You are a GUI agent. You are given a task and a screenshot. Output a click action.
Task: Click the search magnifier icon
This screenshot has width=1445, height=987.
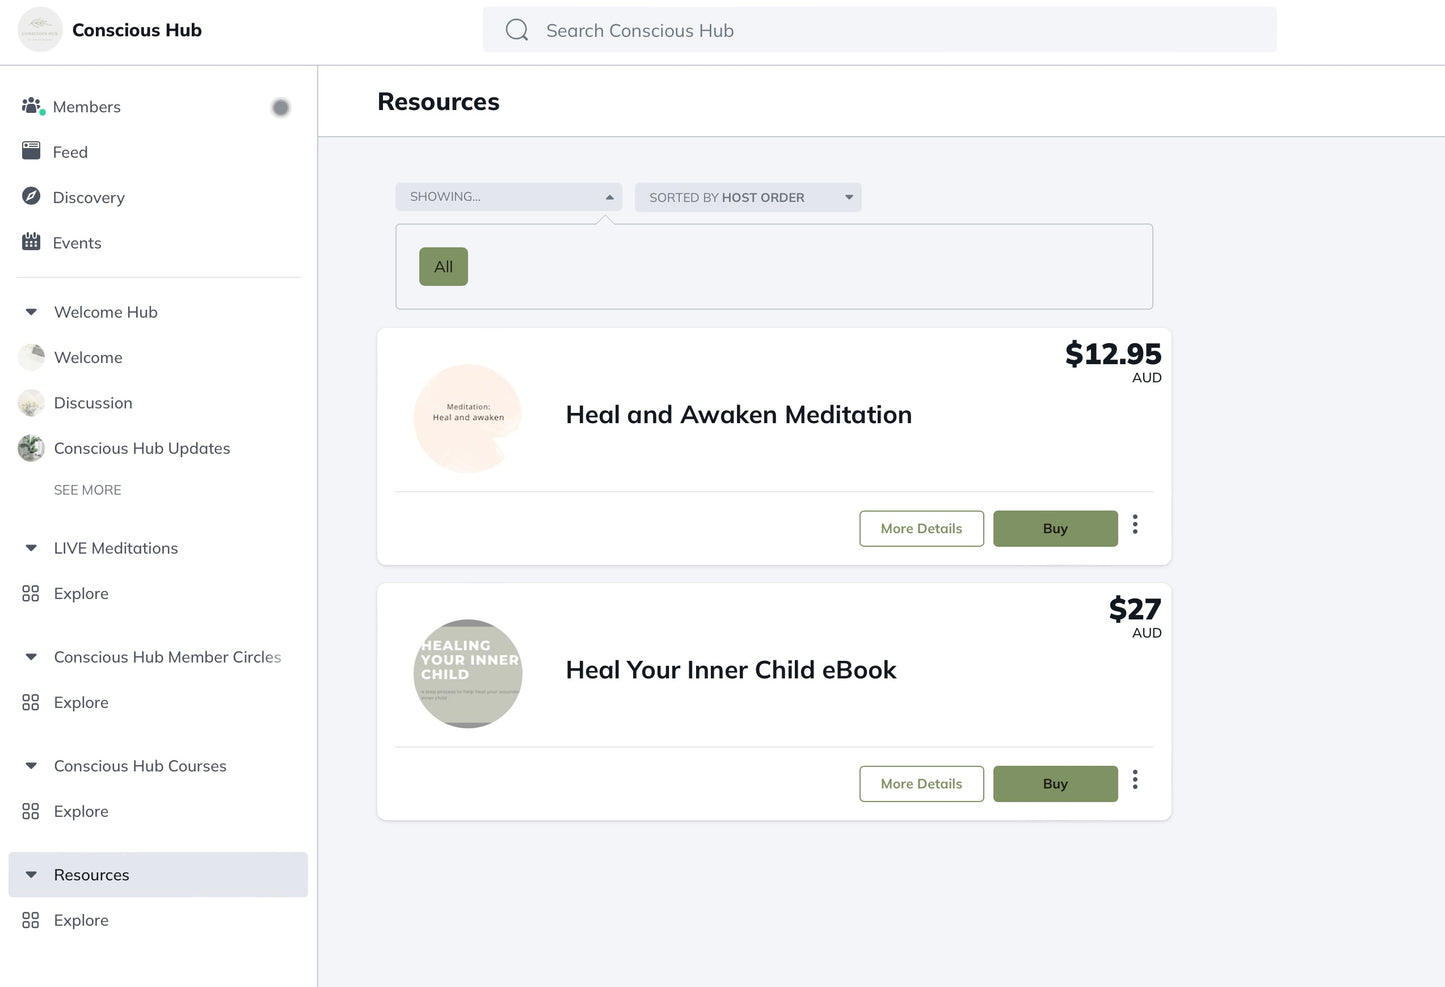[x=517, y=30]
